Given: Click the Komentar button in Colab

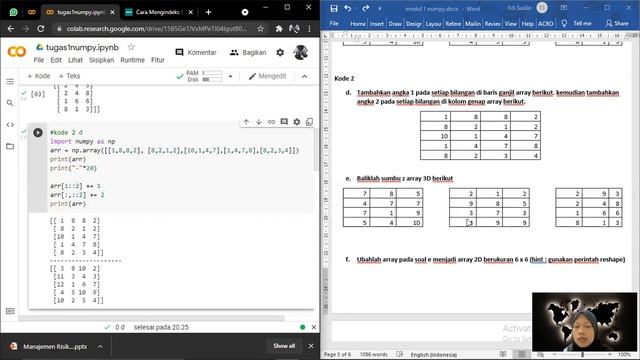Looking at the screenshot, I should (x=196, y=52).
